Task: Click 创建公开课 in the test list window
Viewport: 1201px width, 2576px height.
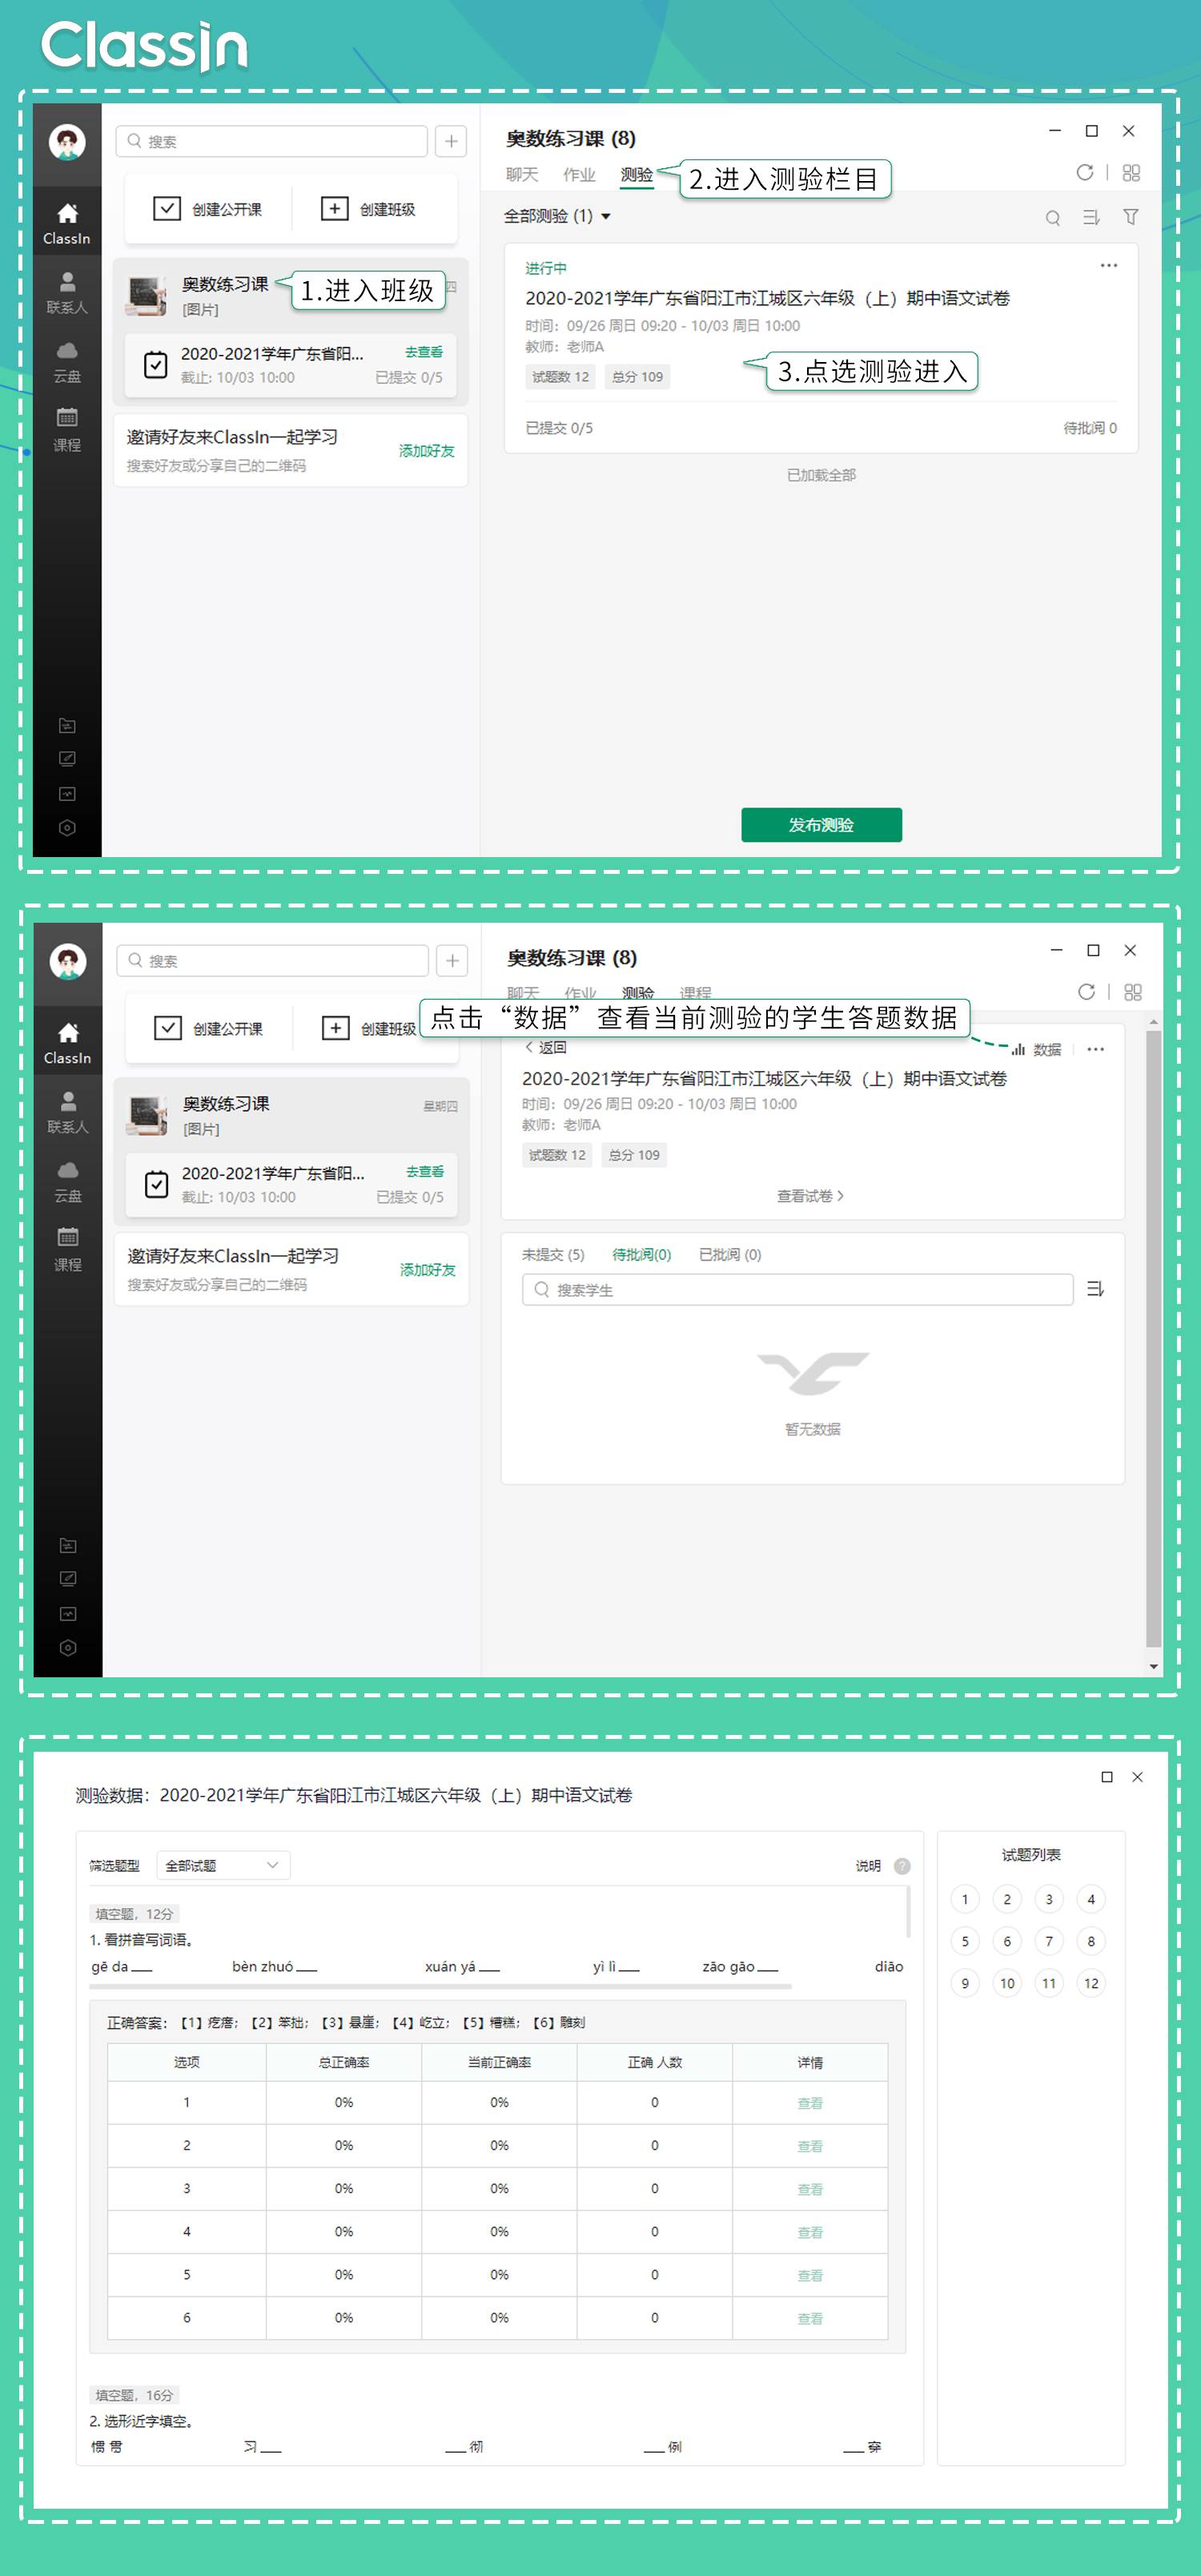Action: click(207, 209)
